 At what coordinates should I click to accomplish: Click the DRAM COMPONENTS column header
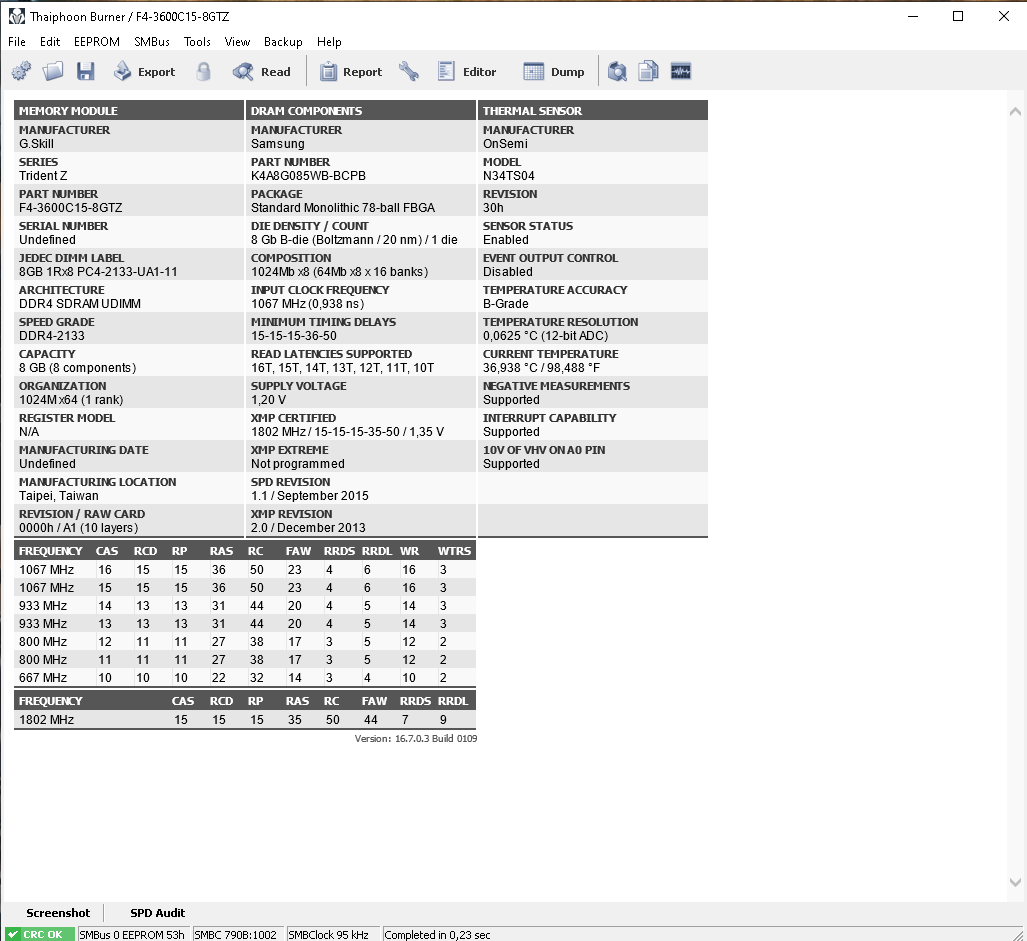pos(361,111)
